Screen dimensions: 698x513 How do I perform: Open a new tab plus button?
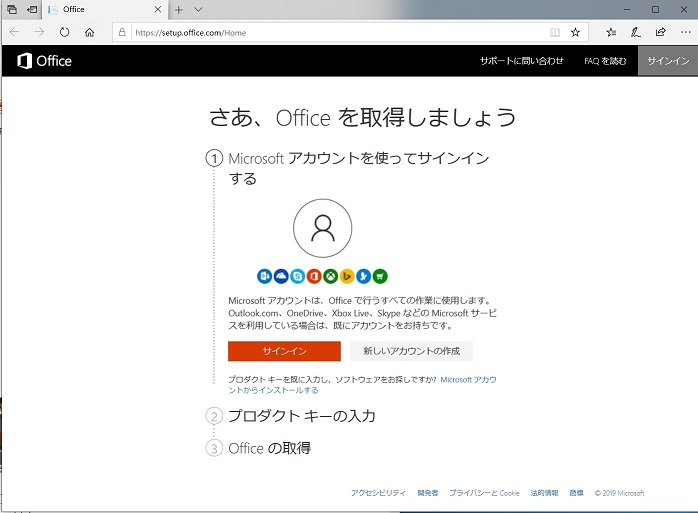click(x=179, y=10)
